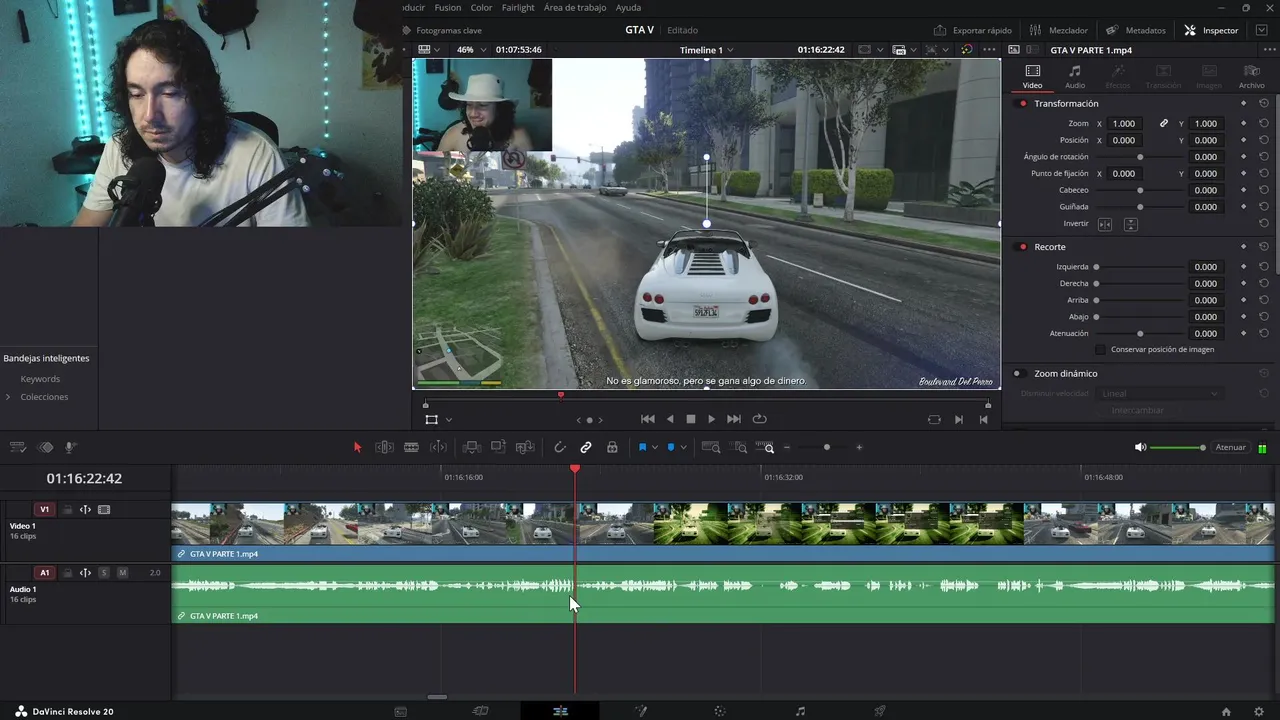This screenshot has height=720, width=1280.
Task: Select the A1 destination control
Action: [44, 573]
